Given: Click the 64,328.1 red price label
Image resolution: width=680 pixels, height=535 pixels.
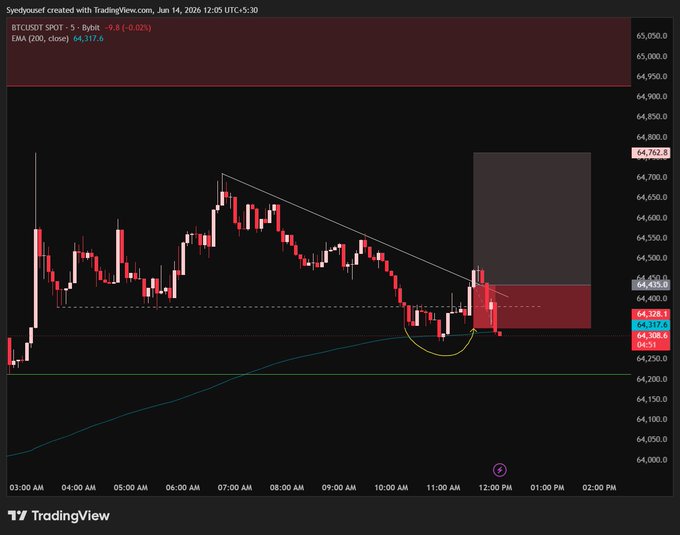Looking at the screenshot, I should [651, 313].
